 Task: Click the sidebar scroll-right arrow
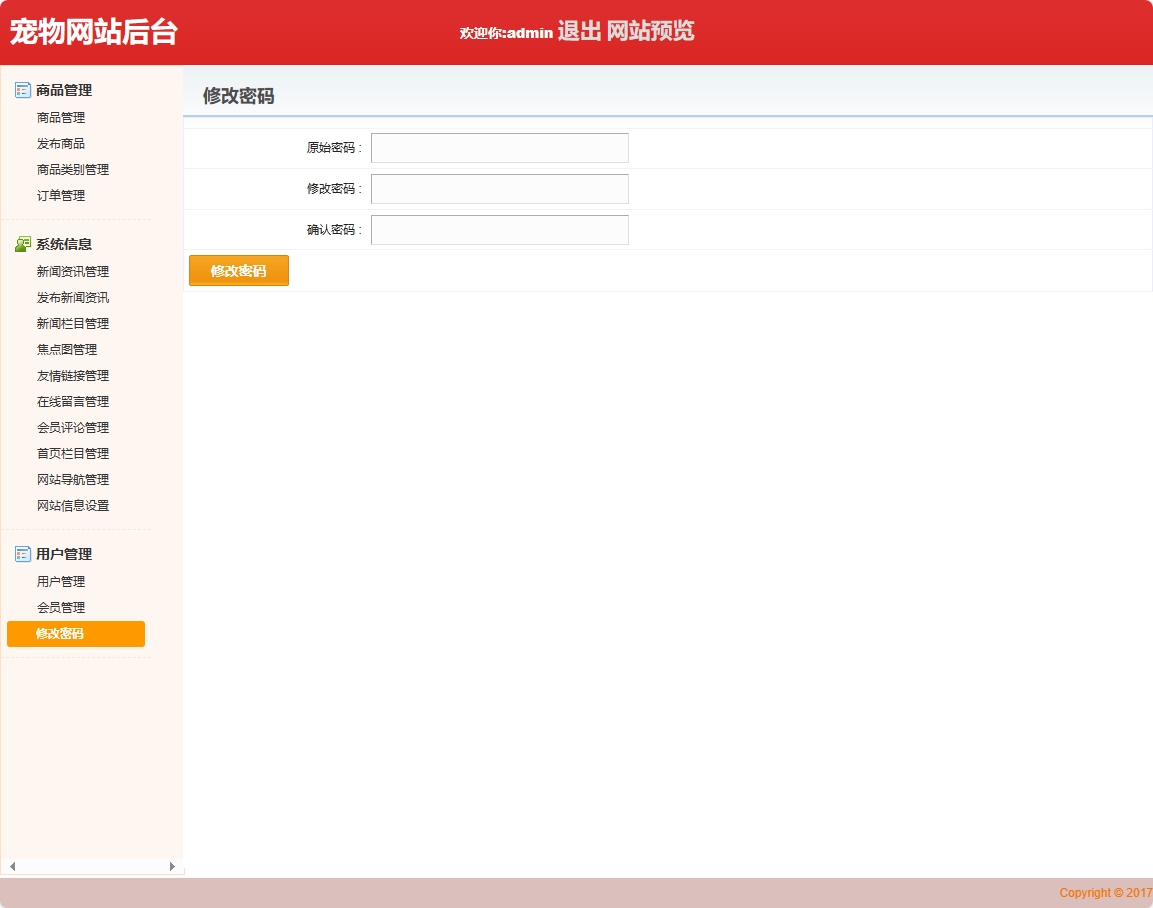[x=172, y=867]
